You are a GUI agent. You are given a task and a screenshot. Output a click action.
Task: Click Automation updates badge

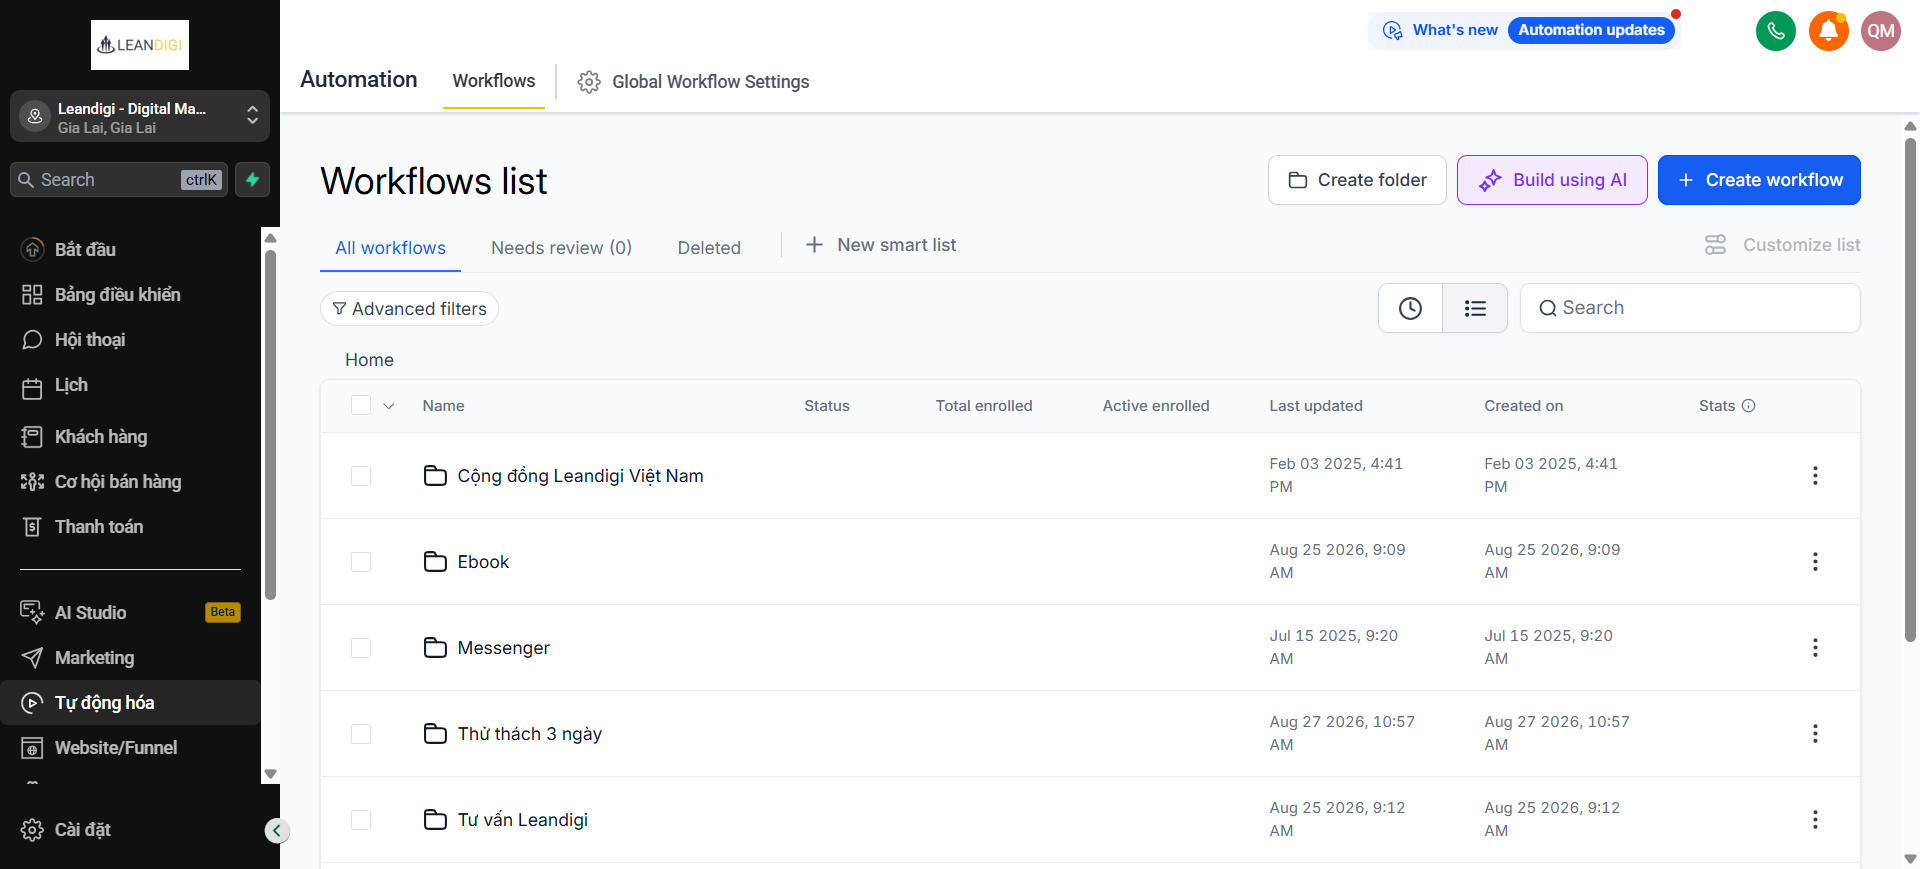(x=1591, y=30)
